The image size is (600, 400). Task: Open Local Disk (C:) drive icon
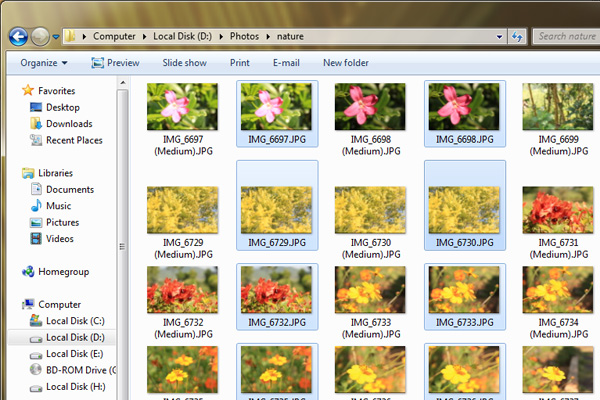36,320
